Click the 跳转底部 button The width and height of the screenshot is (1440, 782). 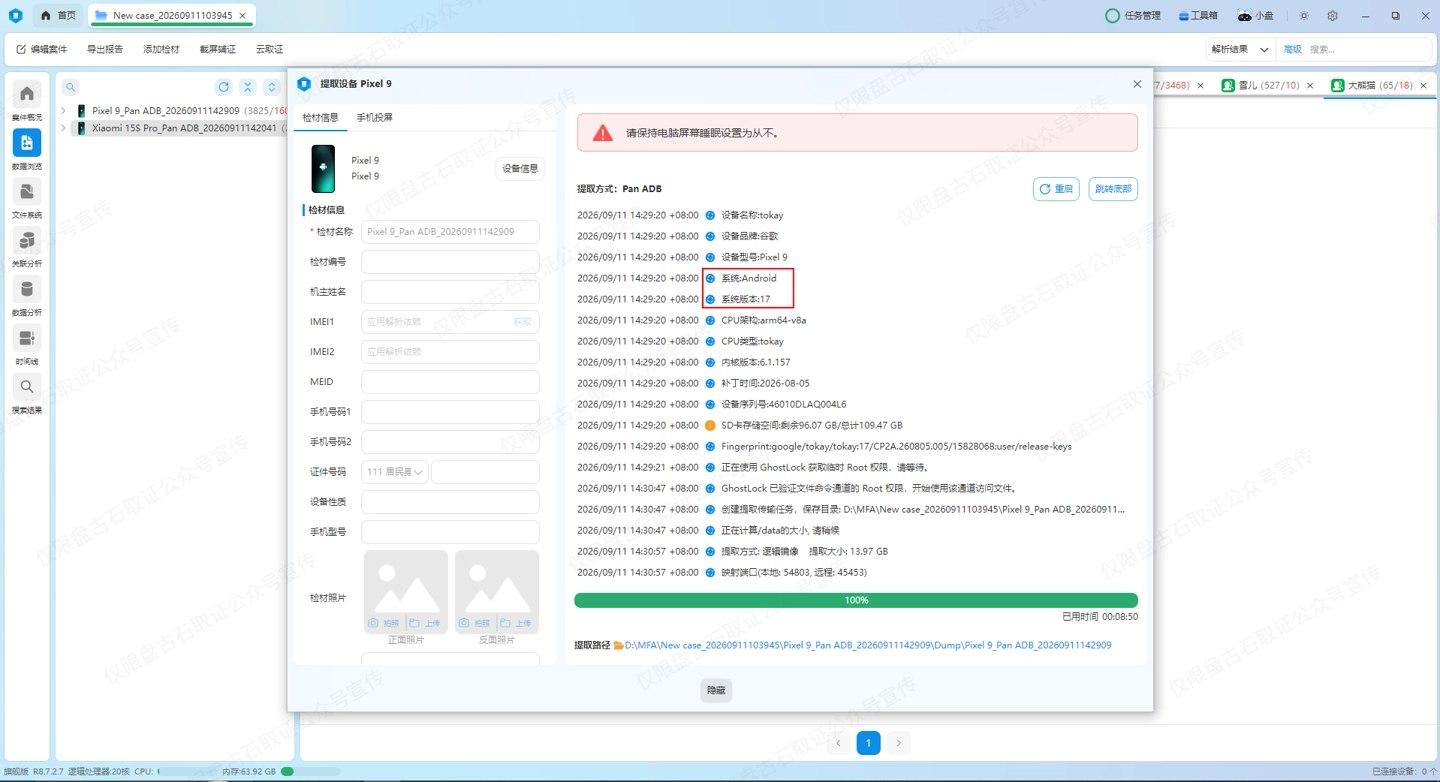[x=1113, y=189]
